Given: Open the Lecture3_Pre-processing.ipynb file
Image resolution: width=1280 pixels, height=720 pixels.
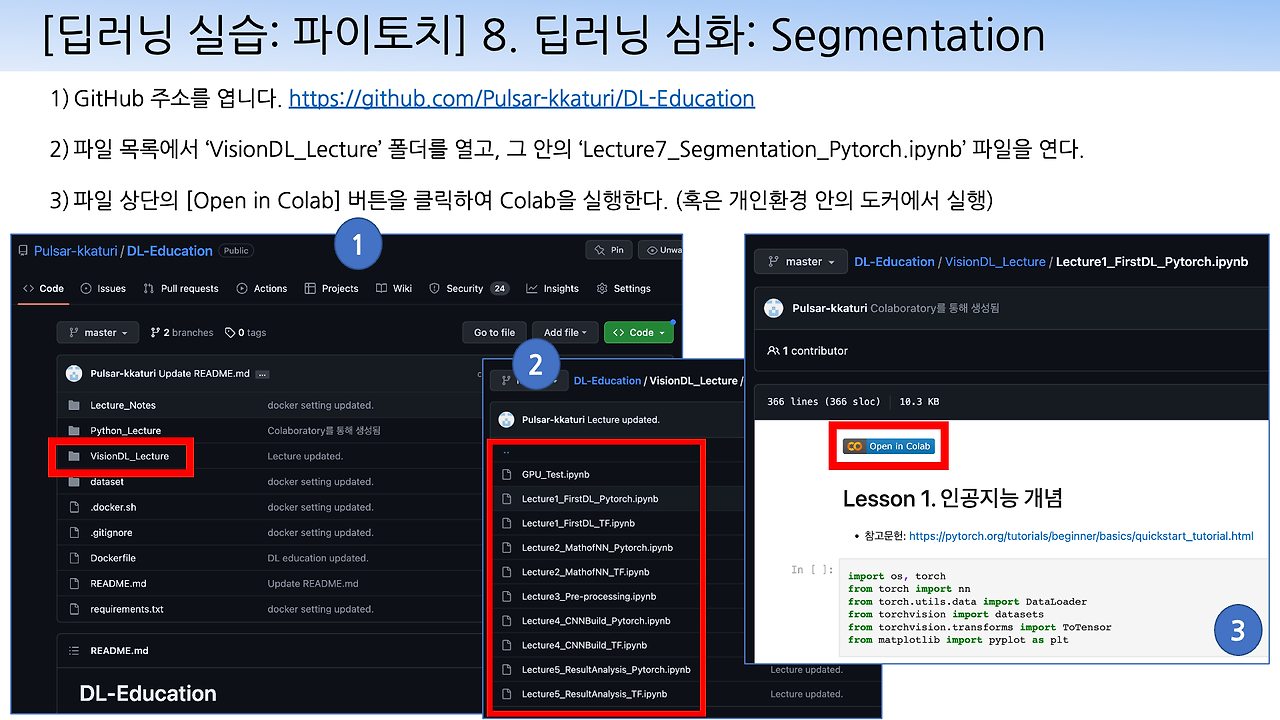Looking at the screenshot, I should coord(589,596).
